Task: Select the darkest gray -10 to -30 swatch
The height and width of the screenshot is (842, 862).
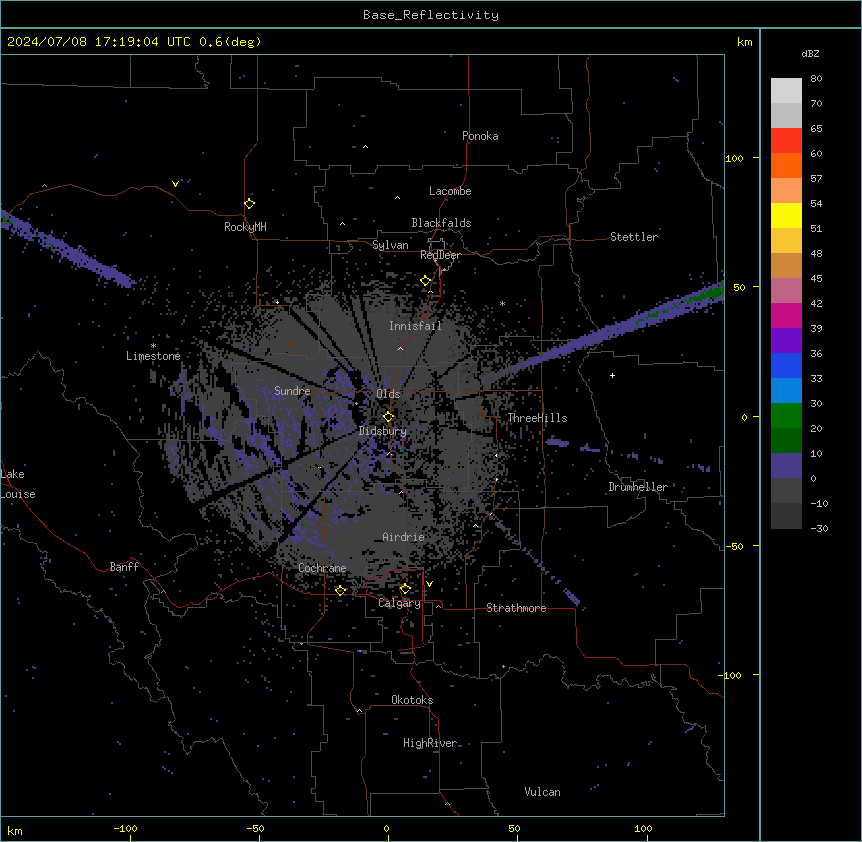Action: [x=786, y=516]
